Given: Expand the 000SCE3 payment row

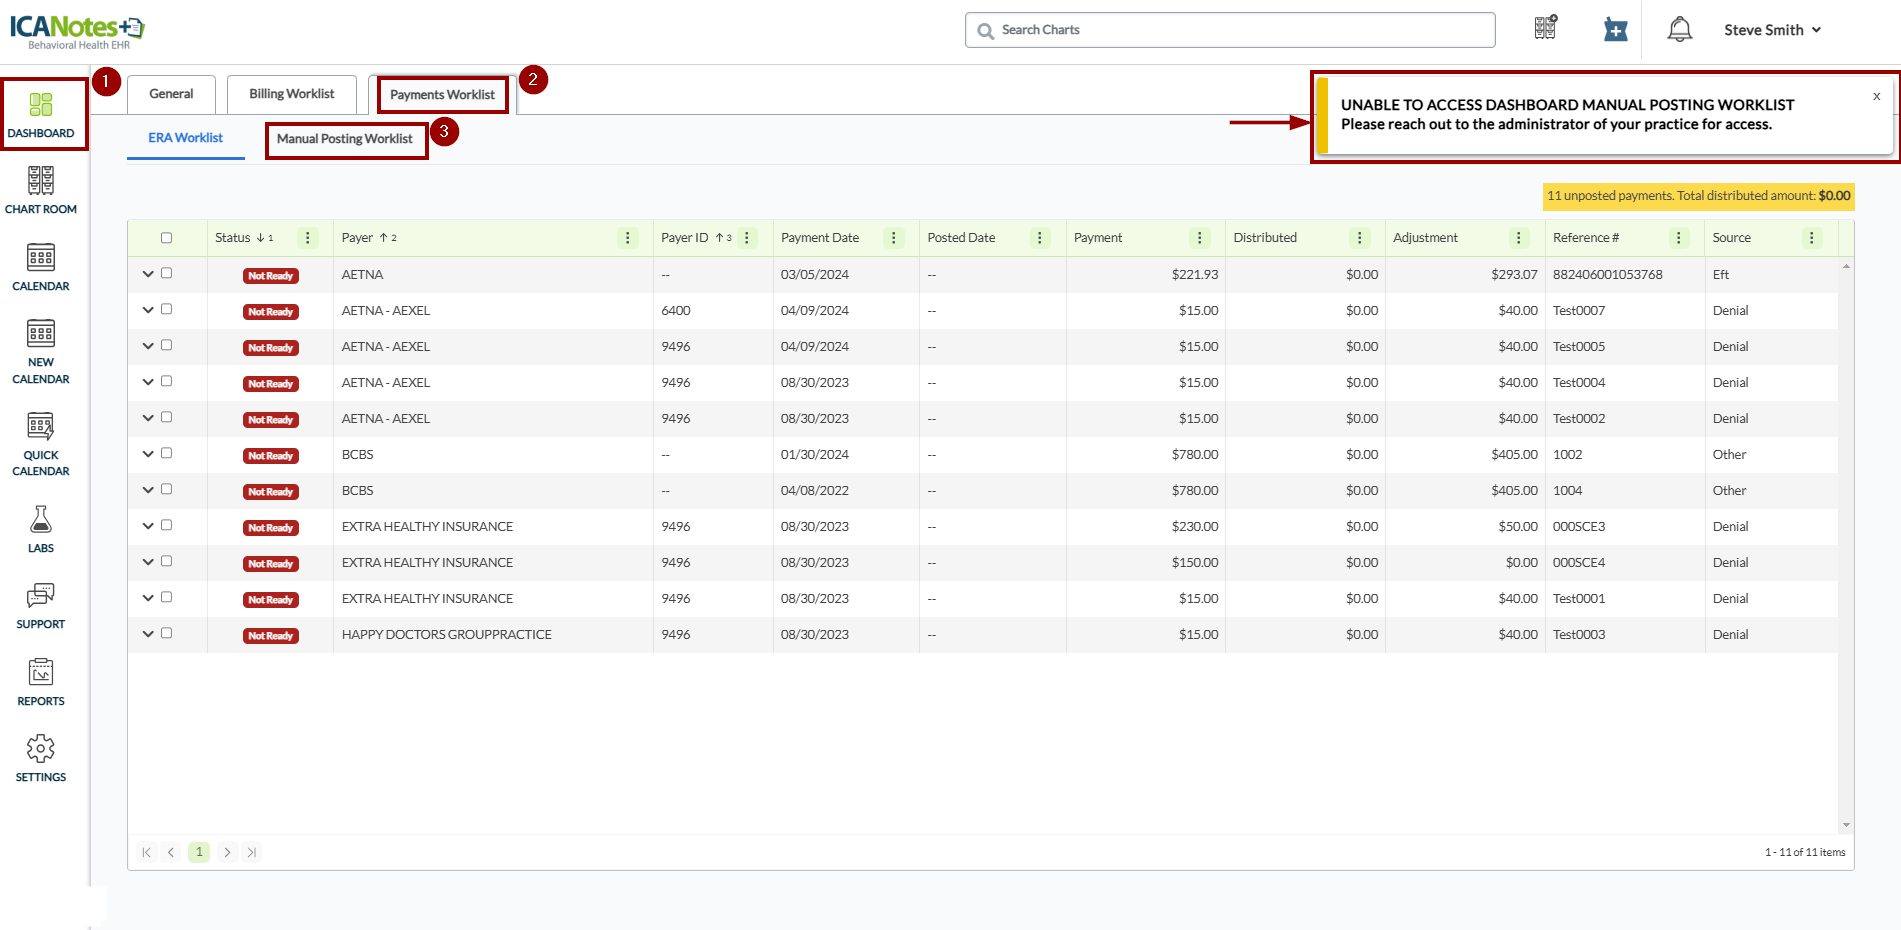Looking at the screenshot, I should pos(148,526).
